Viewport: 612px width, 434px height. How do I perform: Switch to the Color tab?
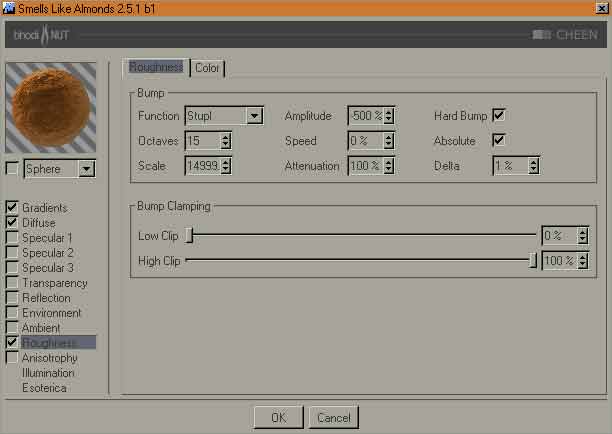coord(207,68)
